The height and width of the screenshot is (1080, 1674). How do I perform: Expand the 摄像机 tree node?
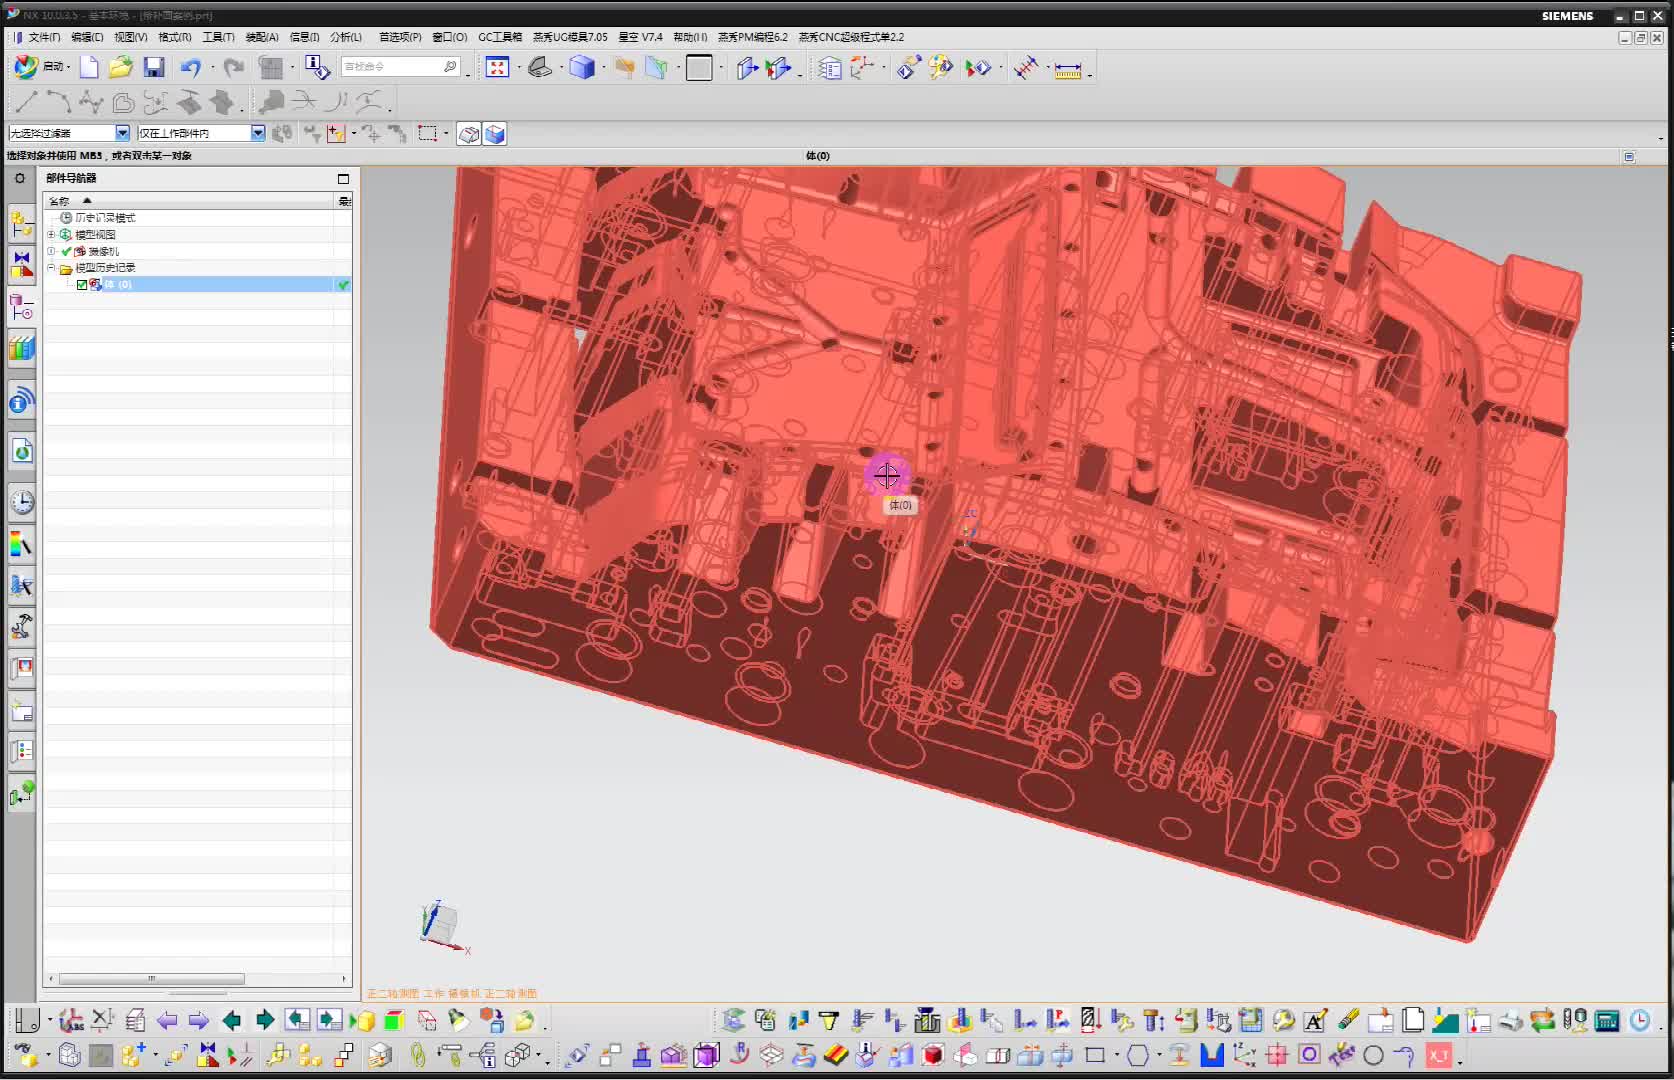(x=51, y=251)
